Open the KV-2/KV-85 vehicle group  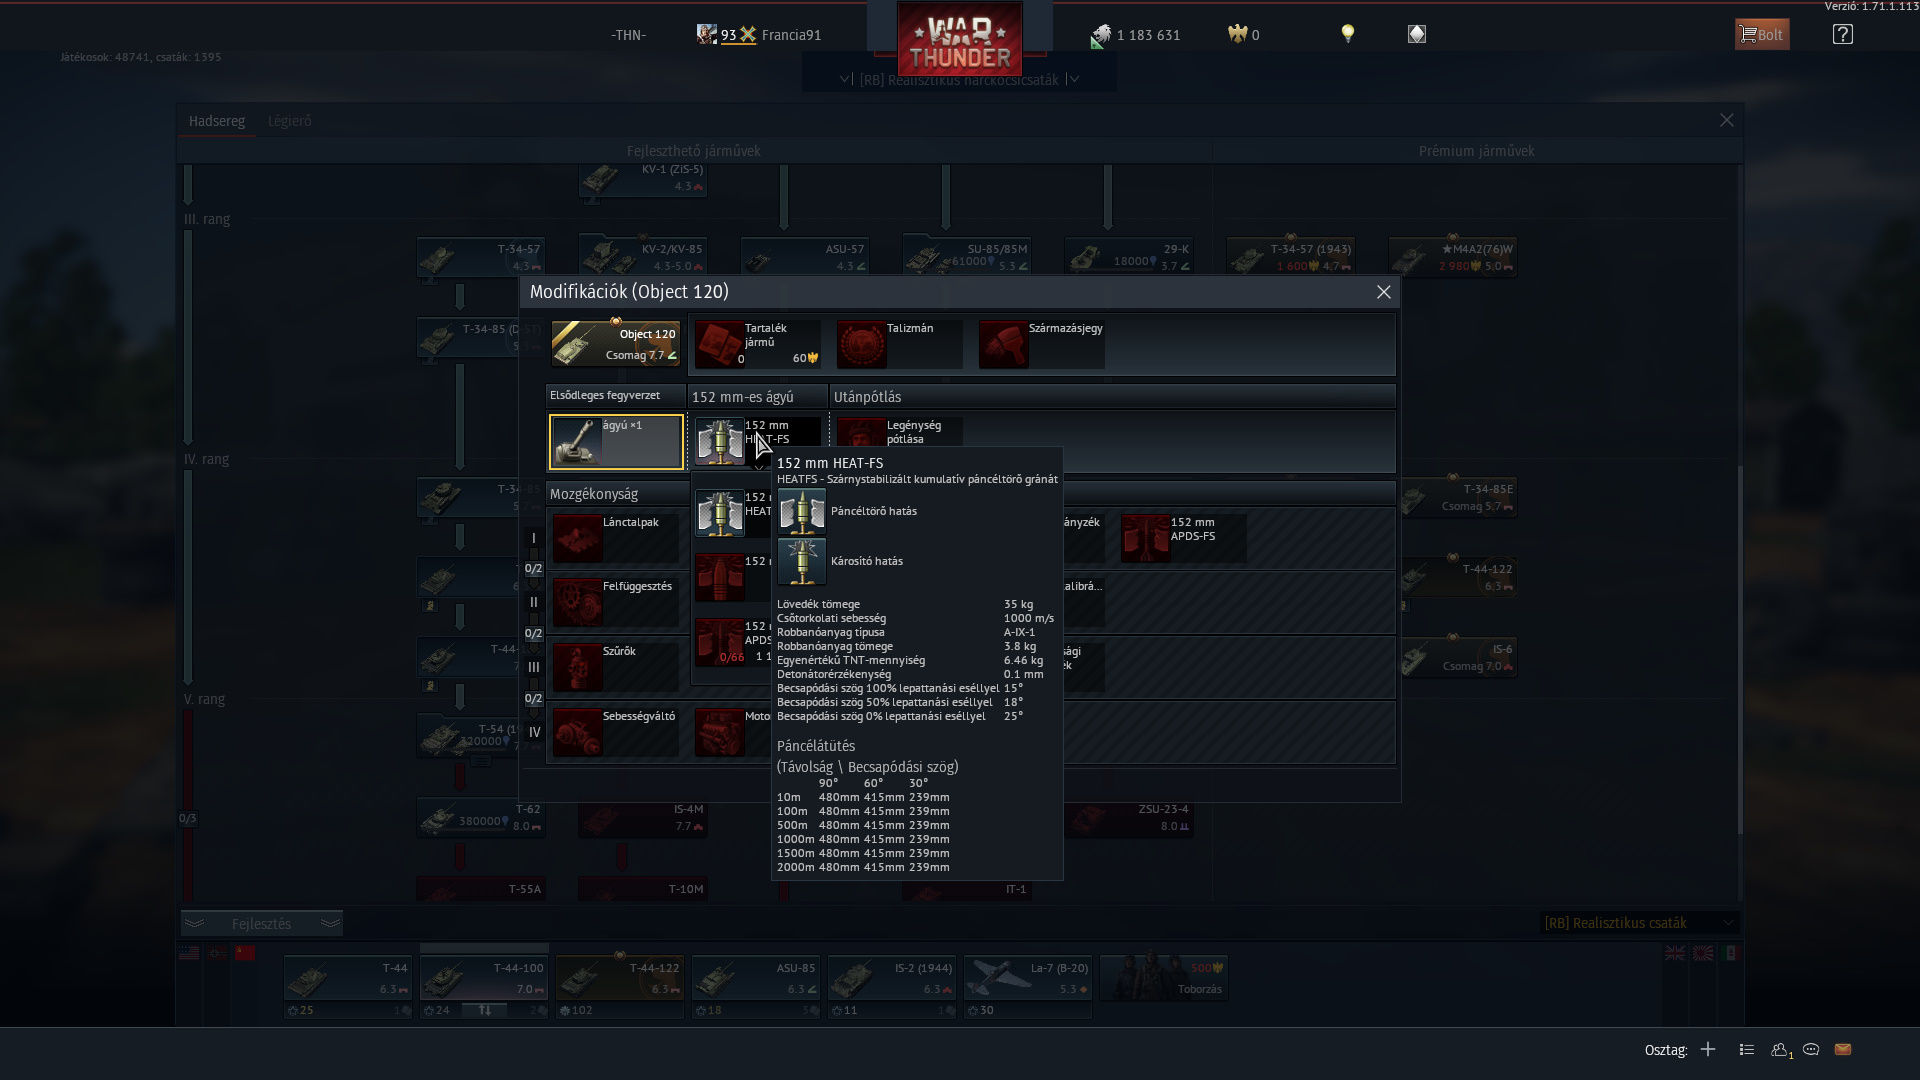click(642, 257)
